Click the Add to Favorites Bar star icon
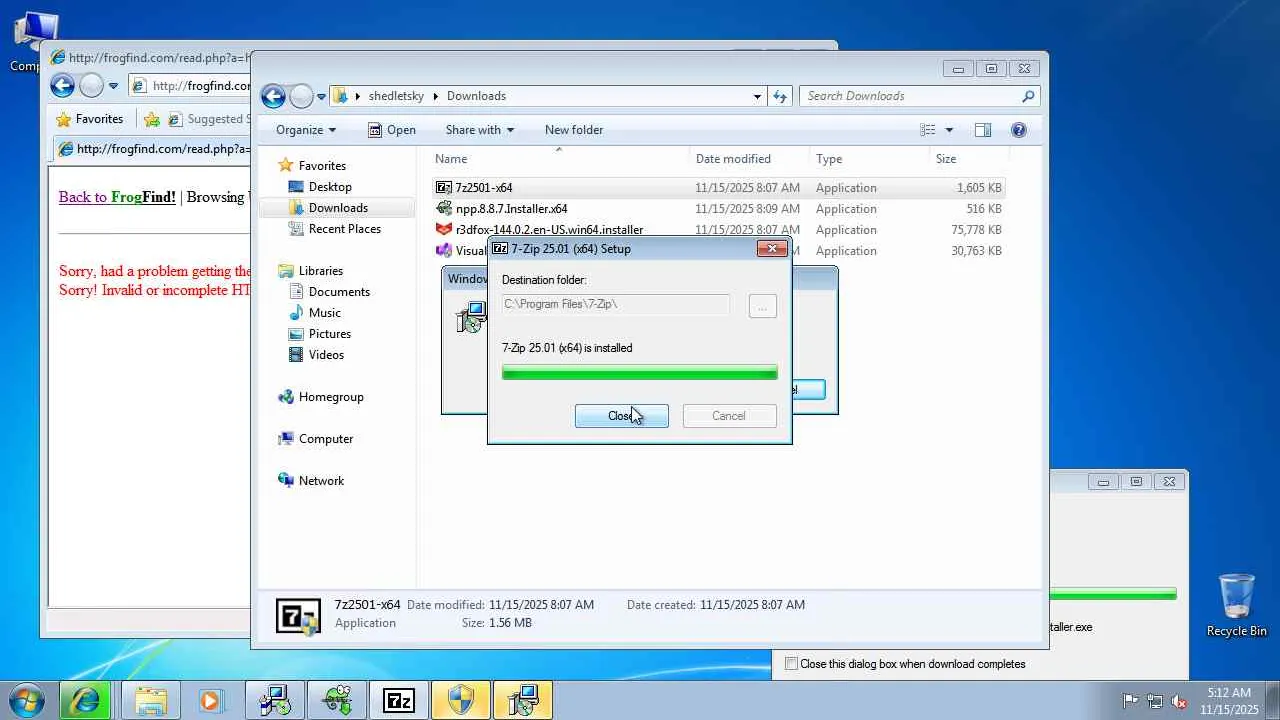This screenshot has width=1280, height=720. pyautogui.click(x=152, y=119)
